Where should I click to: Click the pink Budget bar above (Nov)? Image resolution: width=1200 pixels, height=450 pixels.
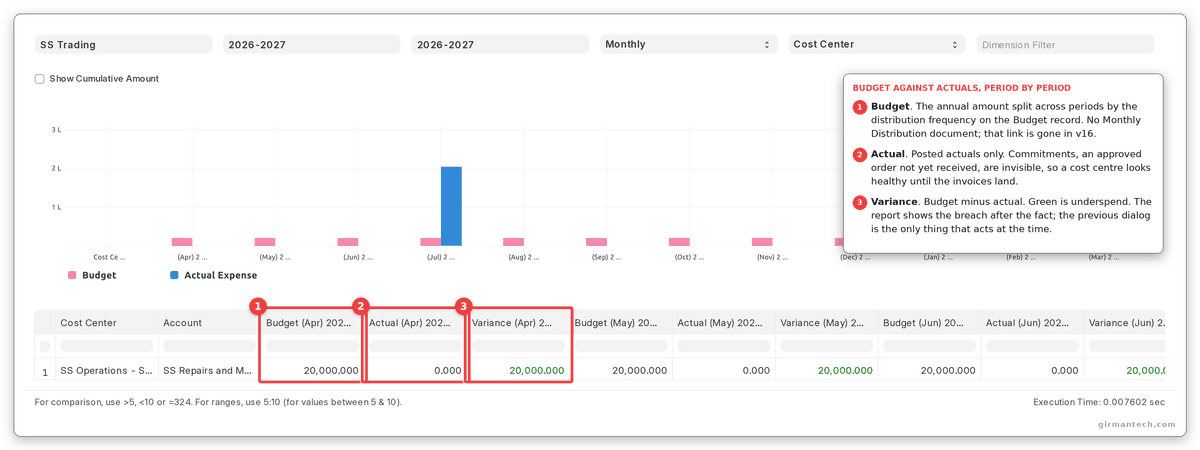pos(762,242)
